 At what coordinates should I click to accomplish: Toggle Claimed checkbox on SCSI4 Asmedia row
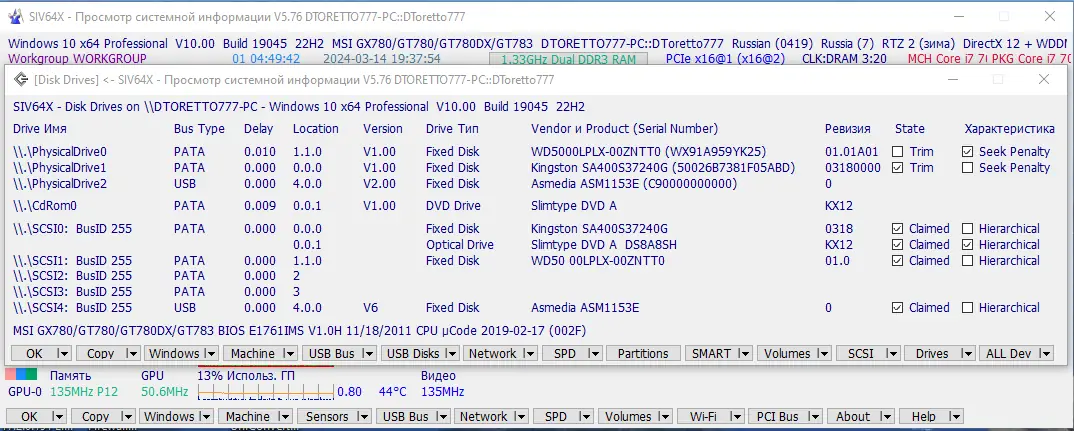pos(898,308)
